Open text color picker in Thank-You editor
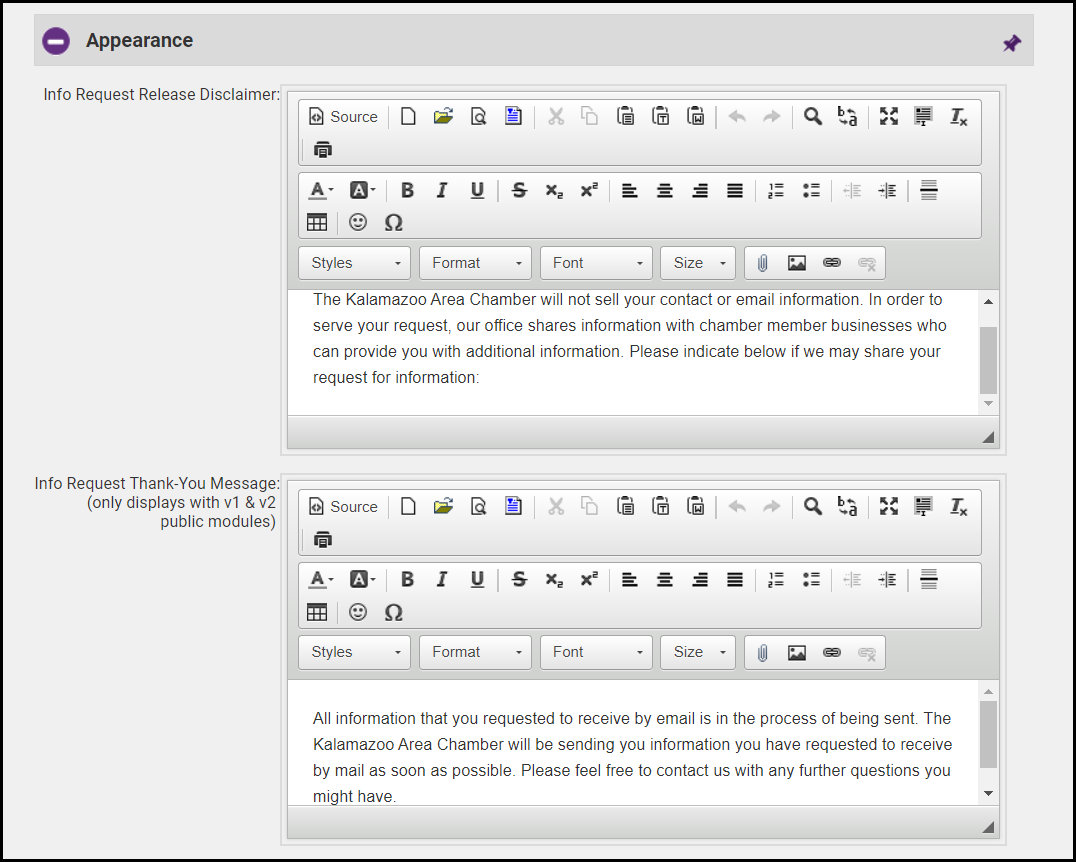Screen dimensions: 1076x862 point(320,580)
